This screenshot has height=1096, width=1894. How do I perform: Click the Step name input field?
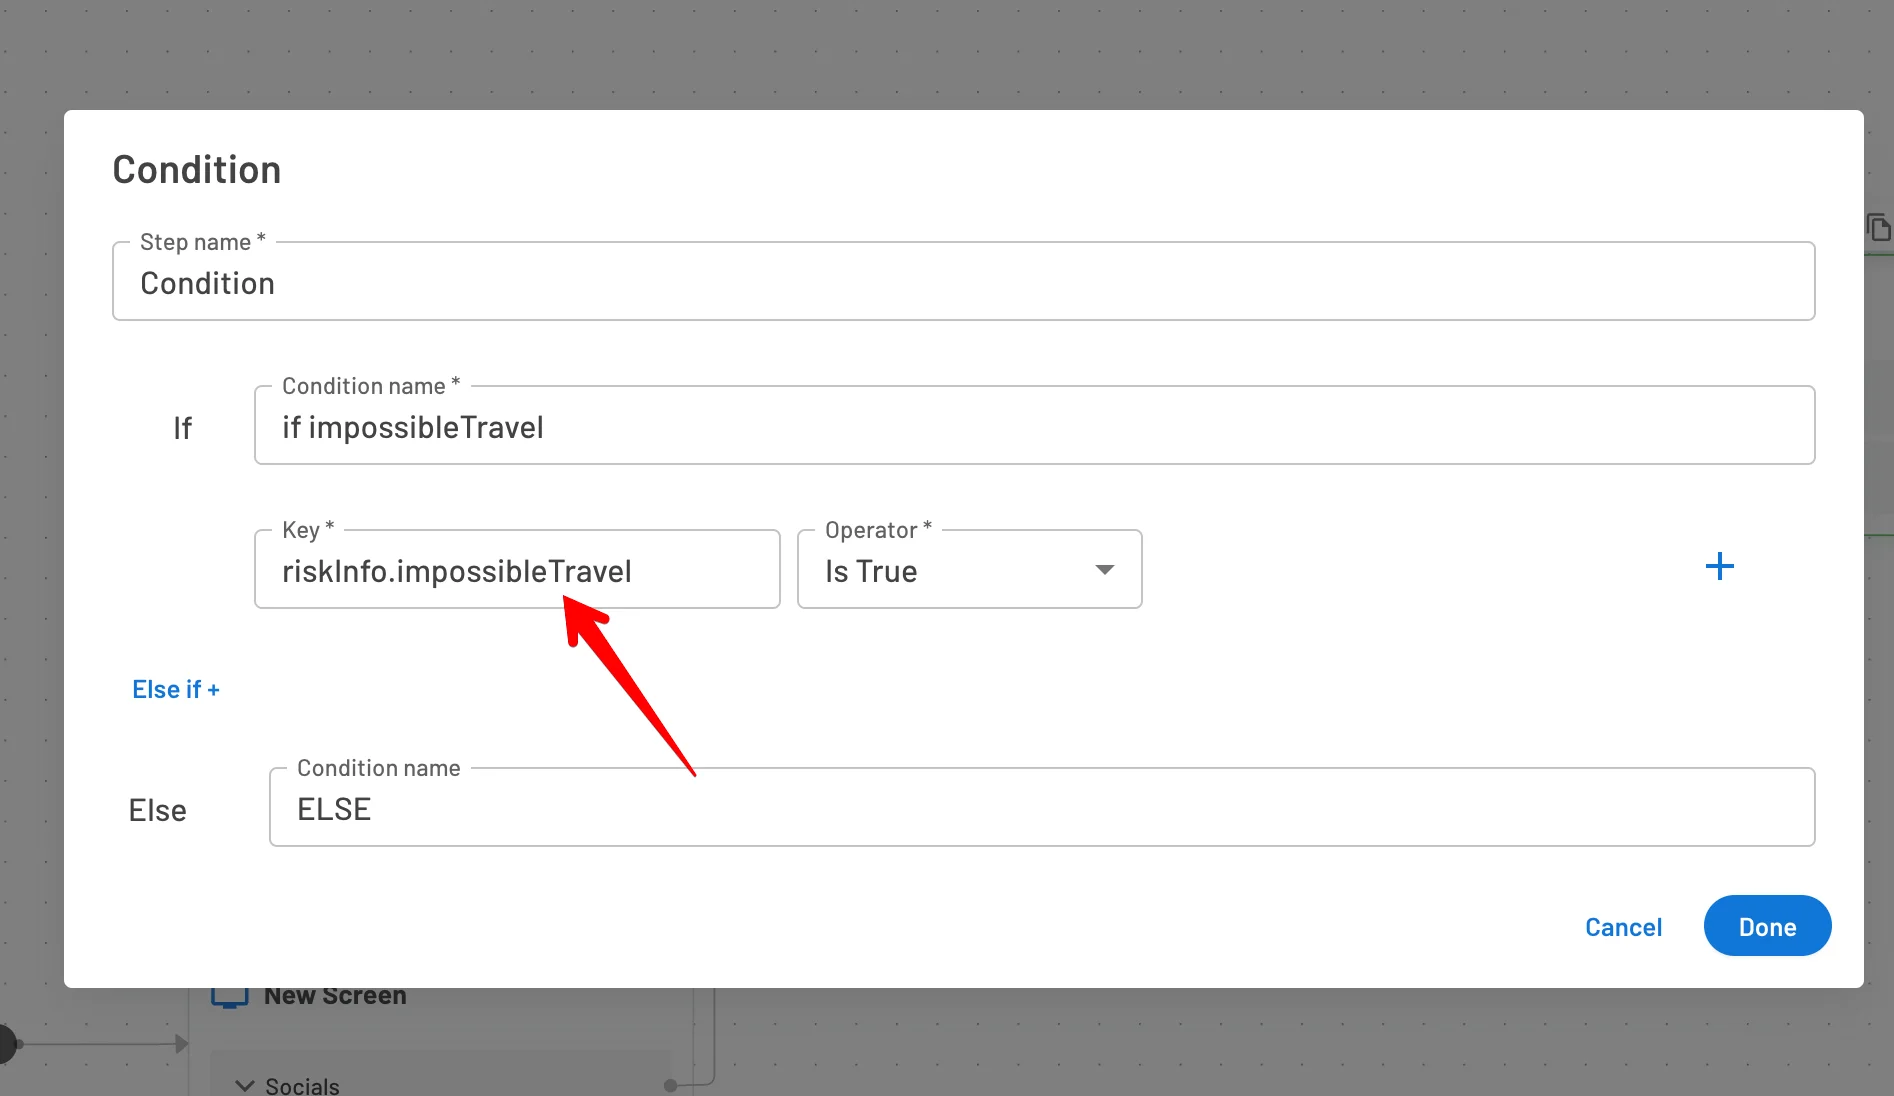click(x=963, y=282)
